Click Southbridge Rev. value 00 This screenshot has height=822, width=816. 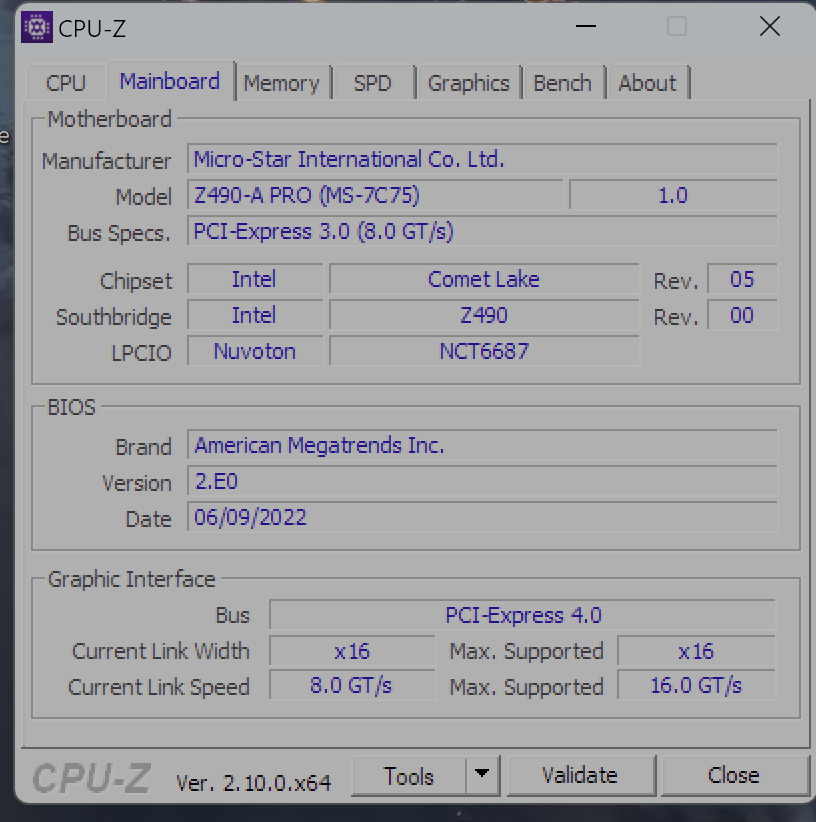click(x=742, y=315)
